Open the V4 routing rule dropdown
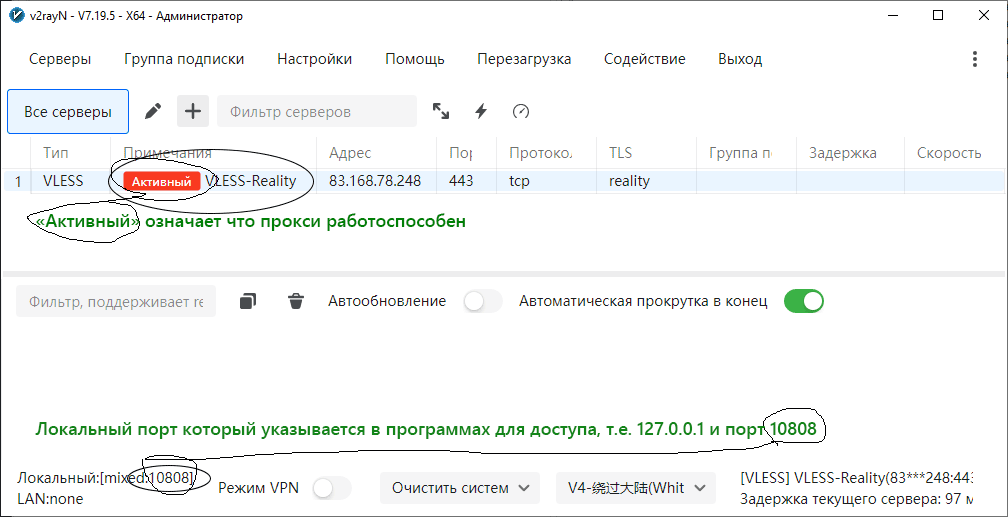 [x=636, y=488]
